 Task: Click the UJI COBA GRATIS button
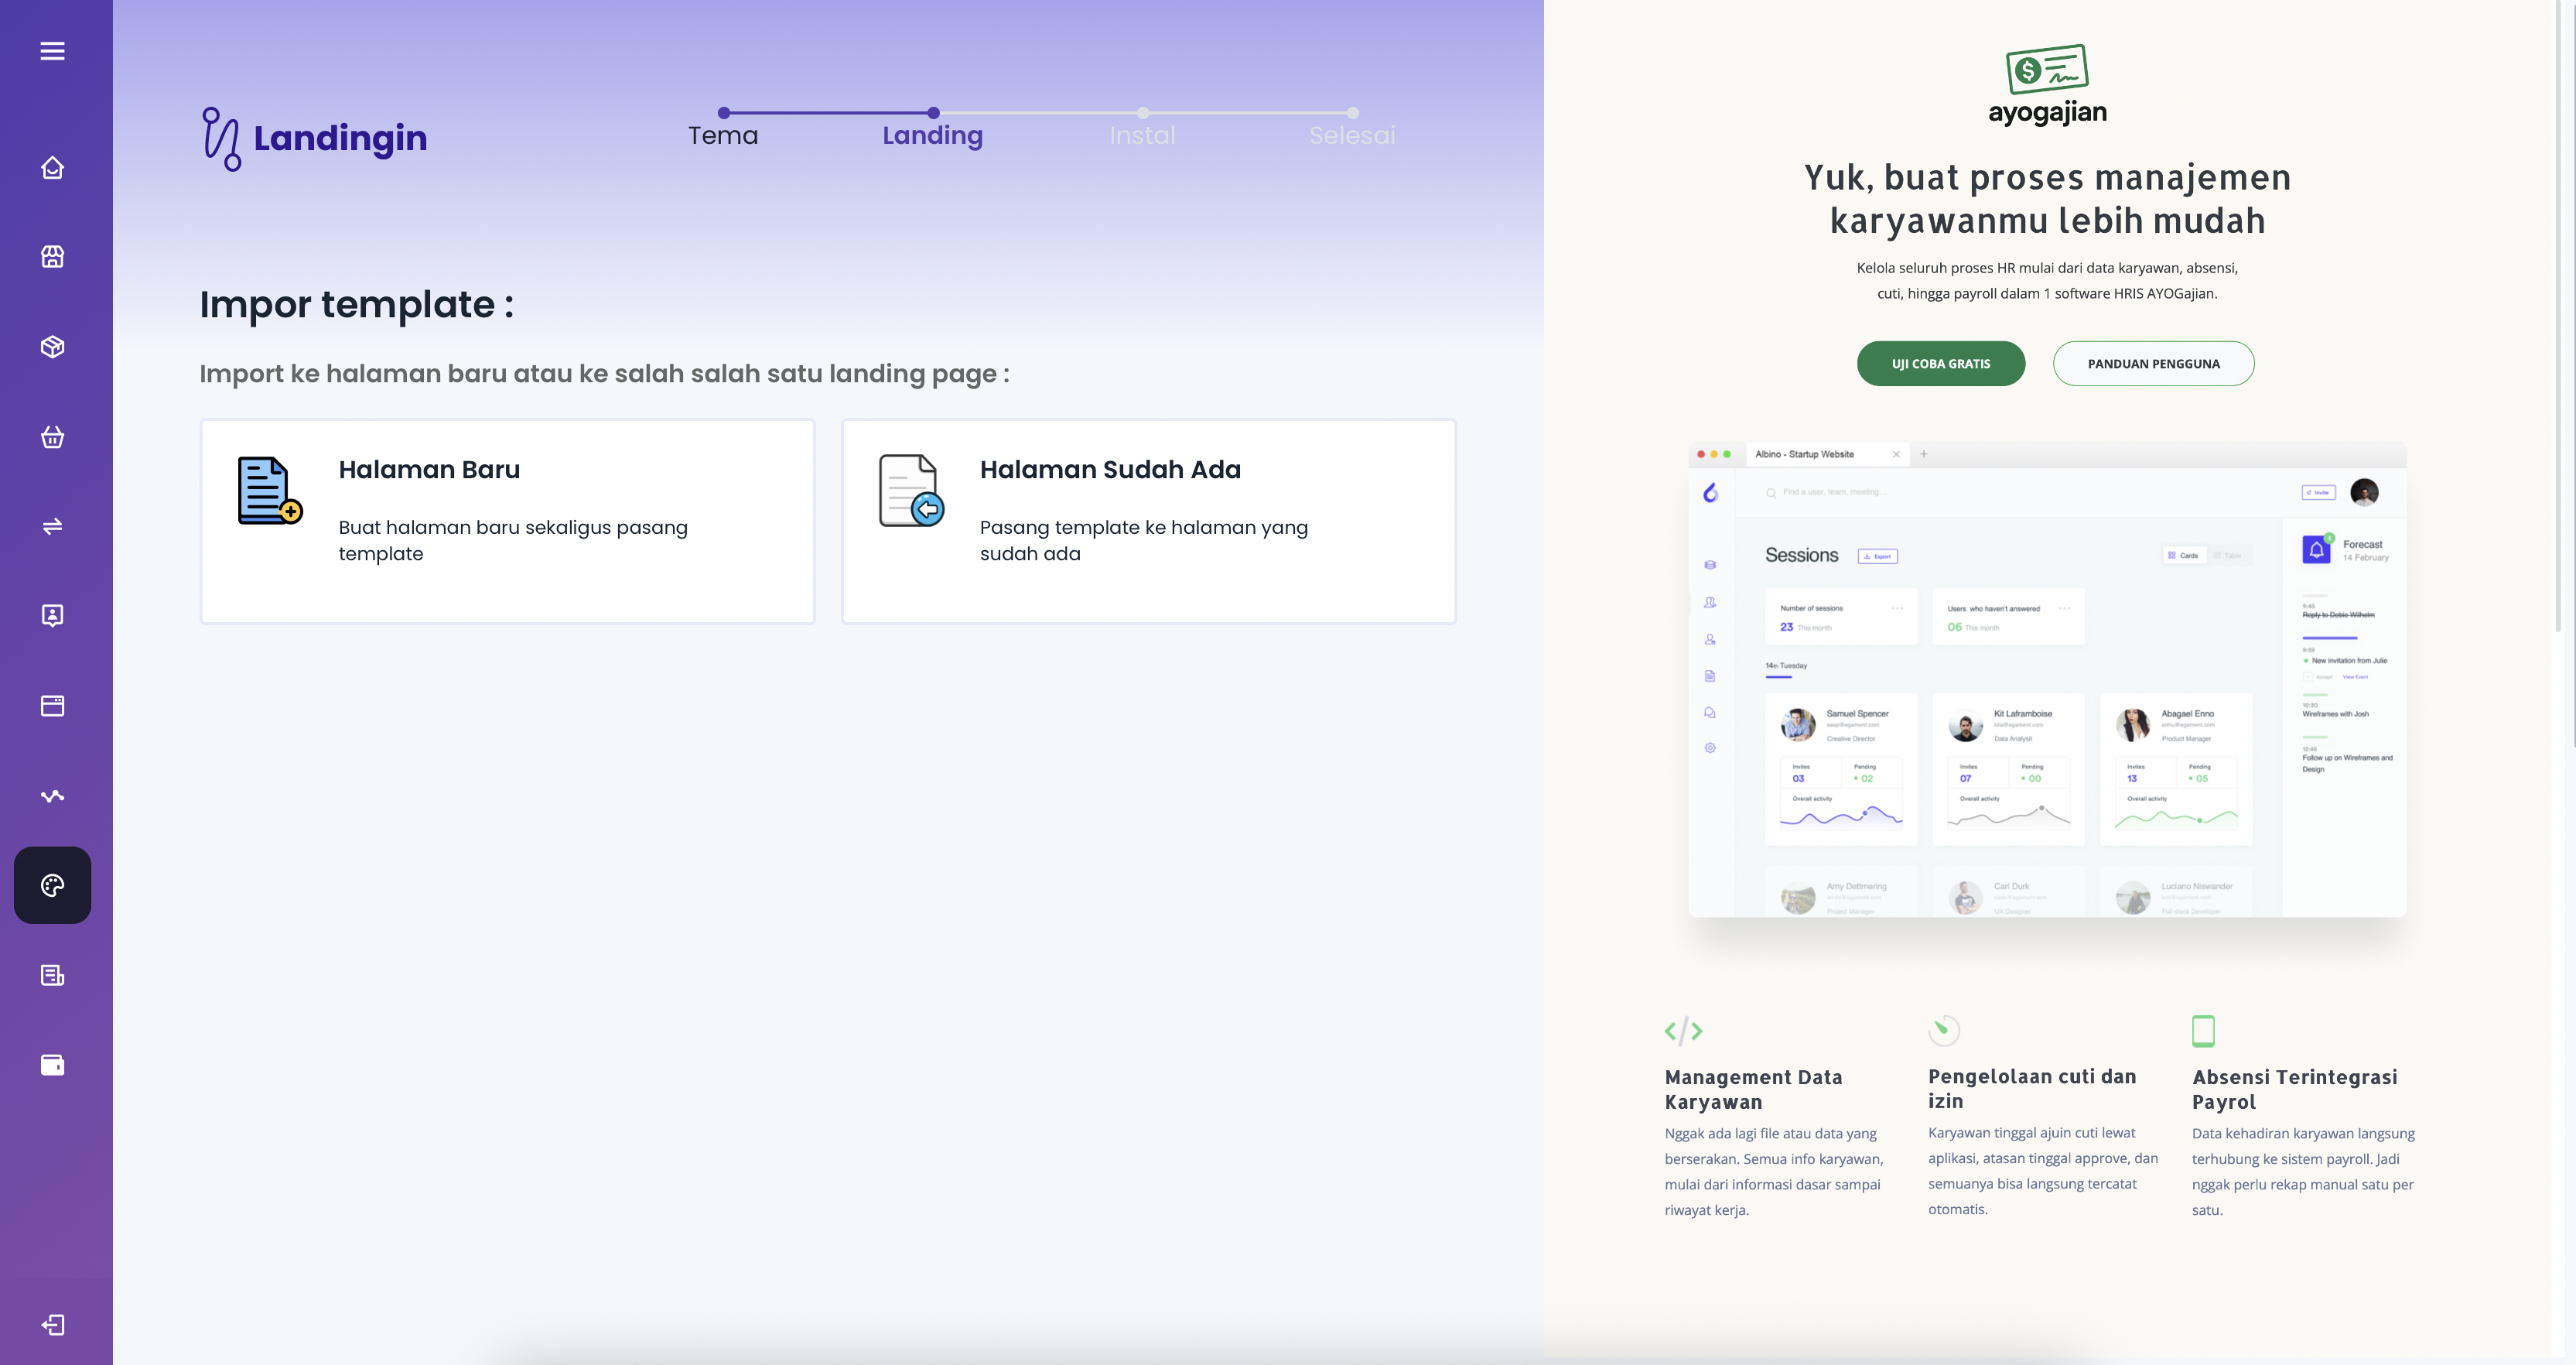point(1940,363)
